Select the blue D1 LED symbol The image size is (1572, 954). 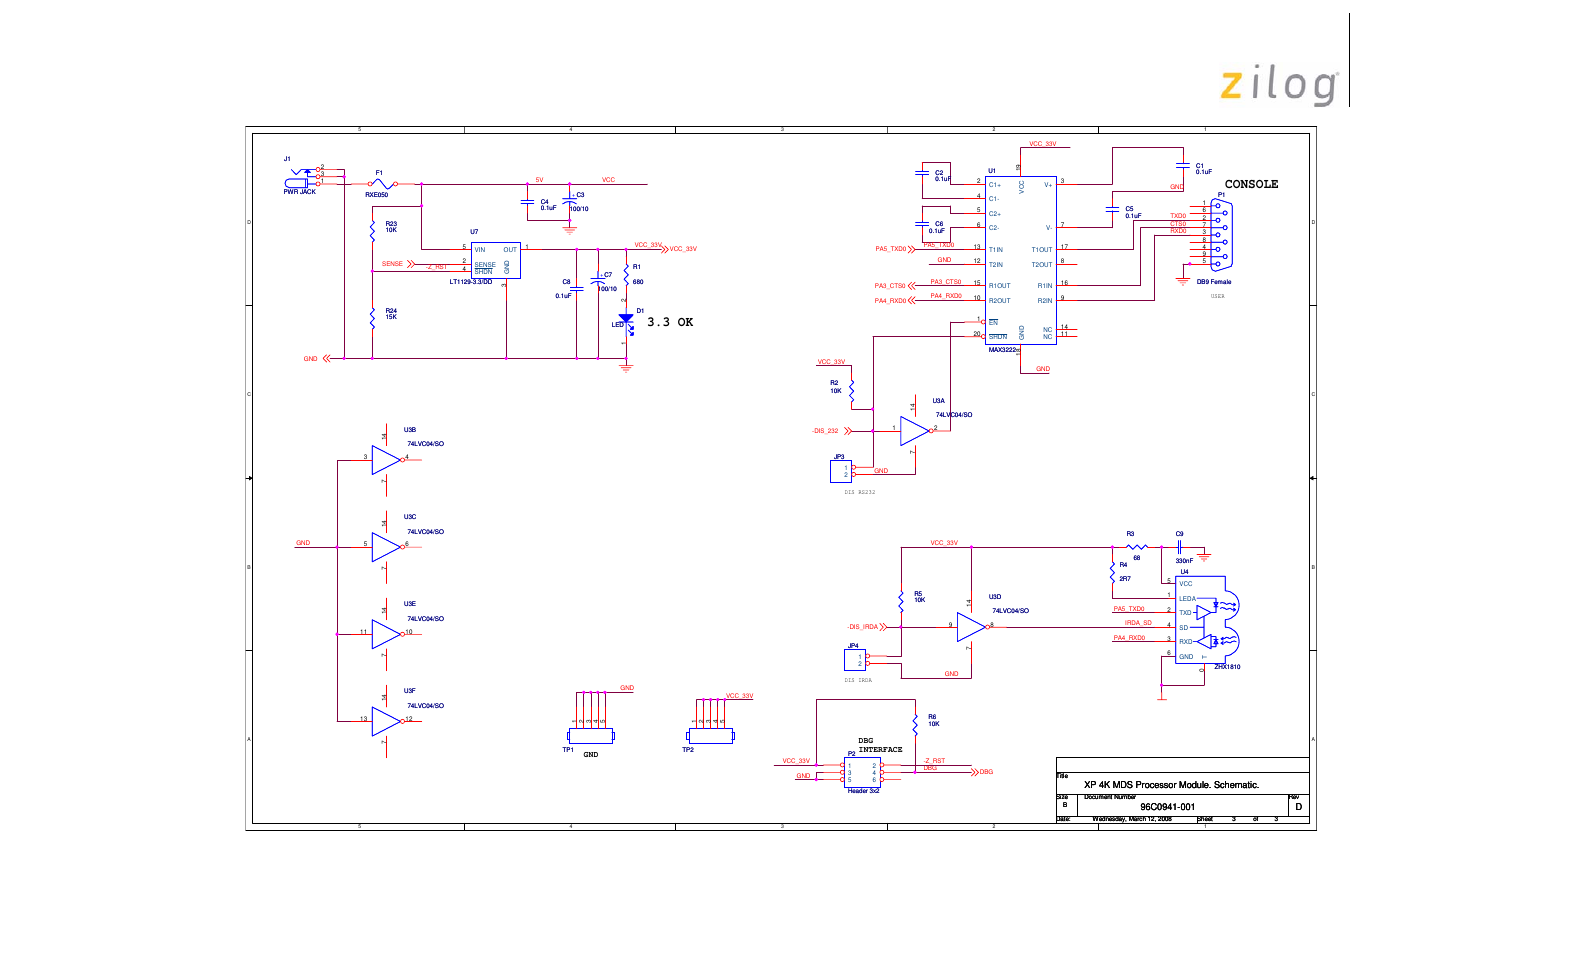tap(626, 321)
